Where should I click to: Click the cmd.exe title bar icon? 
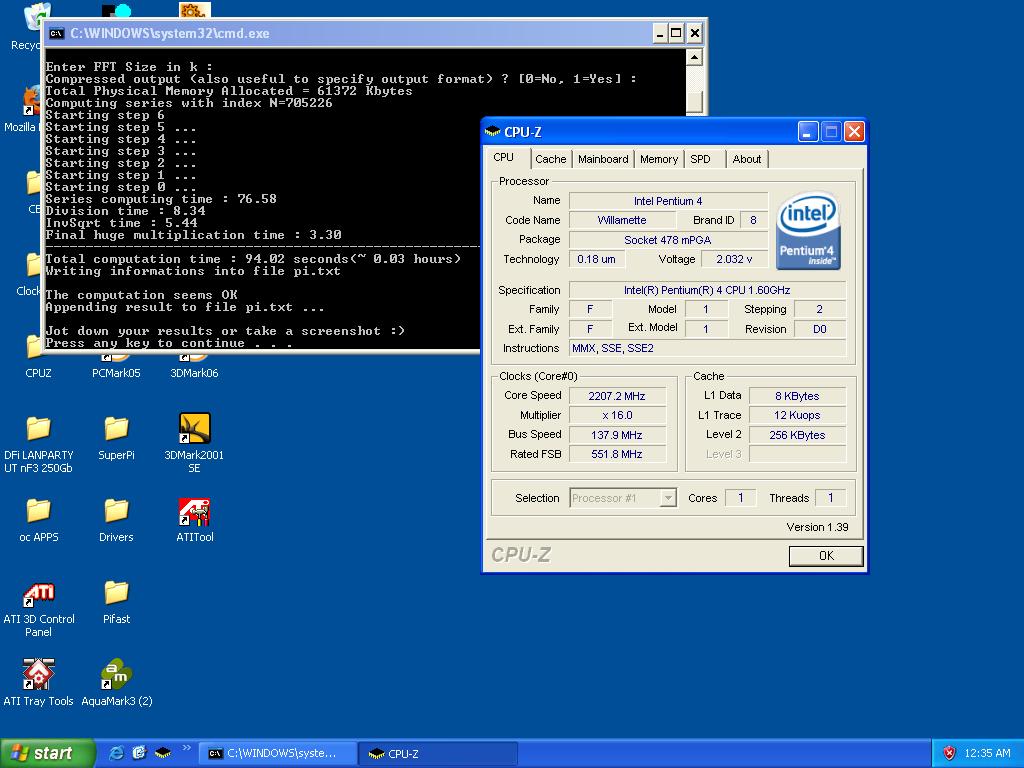click(57, 33)
